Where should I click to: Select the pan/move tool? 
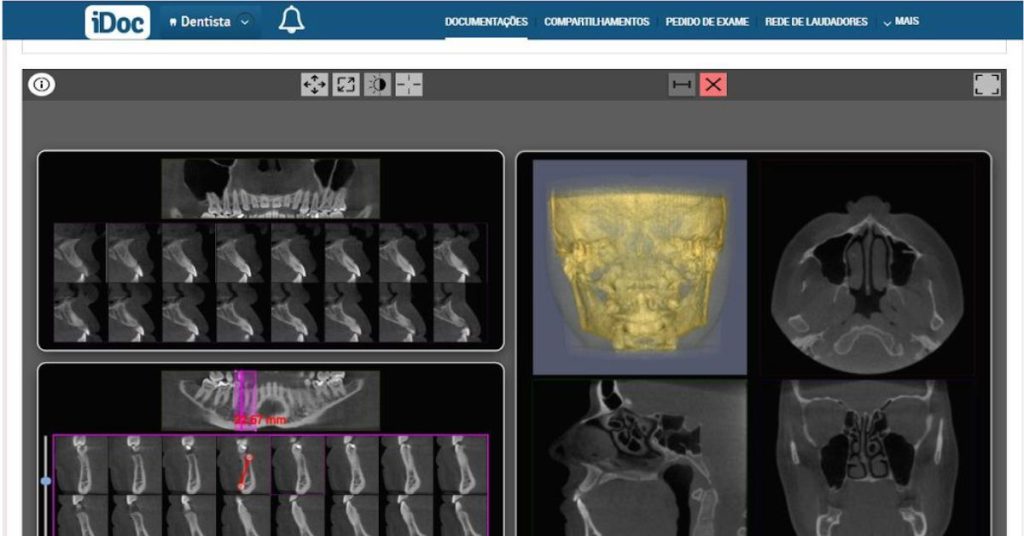315,85
